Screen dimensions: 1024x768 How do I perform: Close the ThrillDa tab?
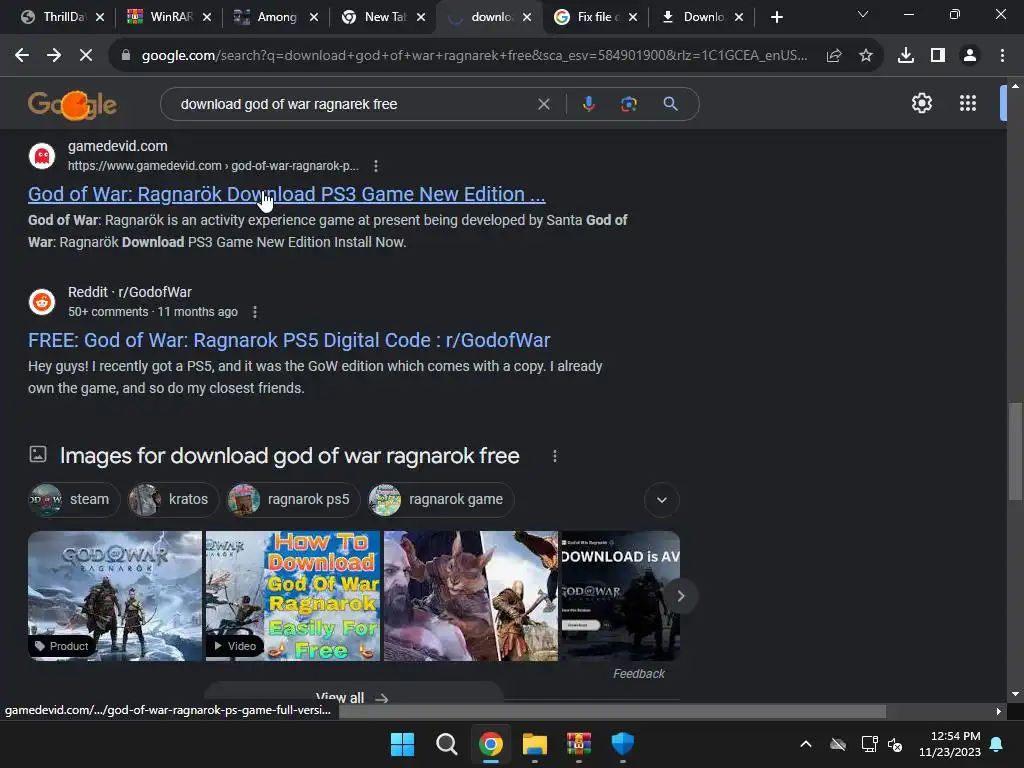coord(100,17)
